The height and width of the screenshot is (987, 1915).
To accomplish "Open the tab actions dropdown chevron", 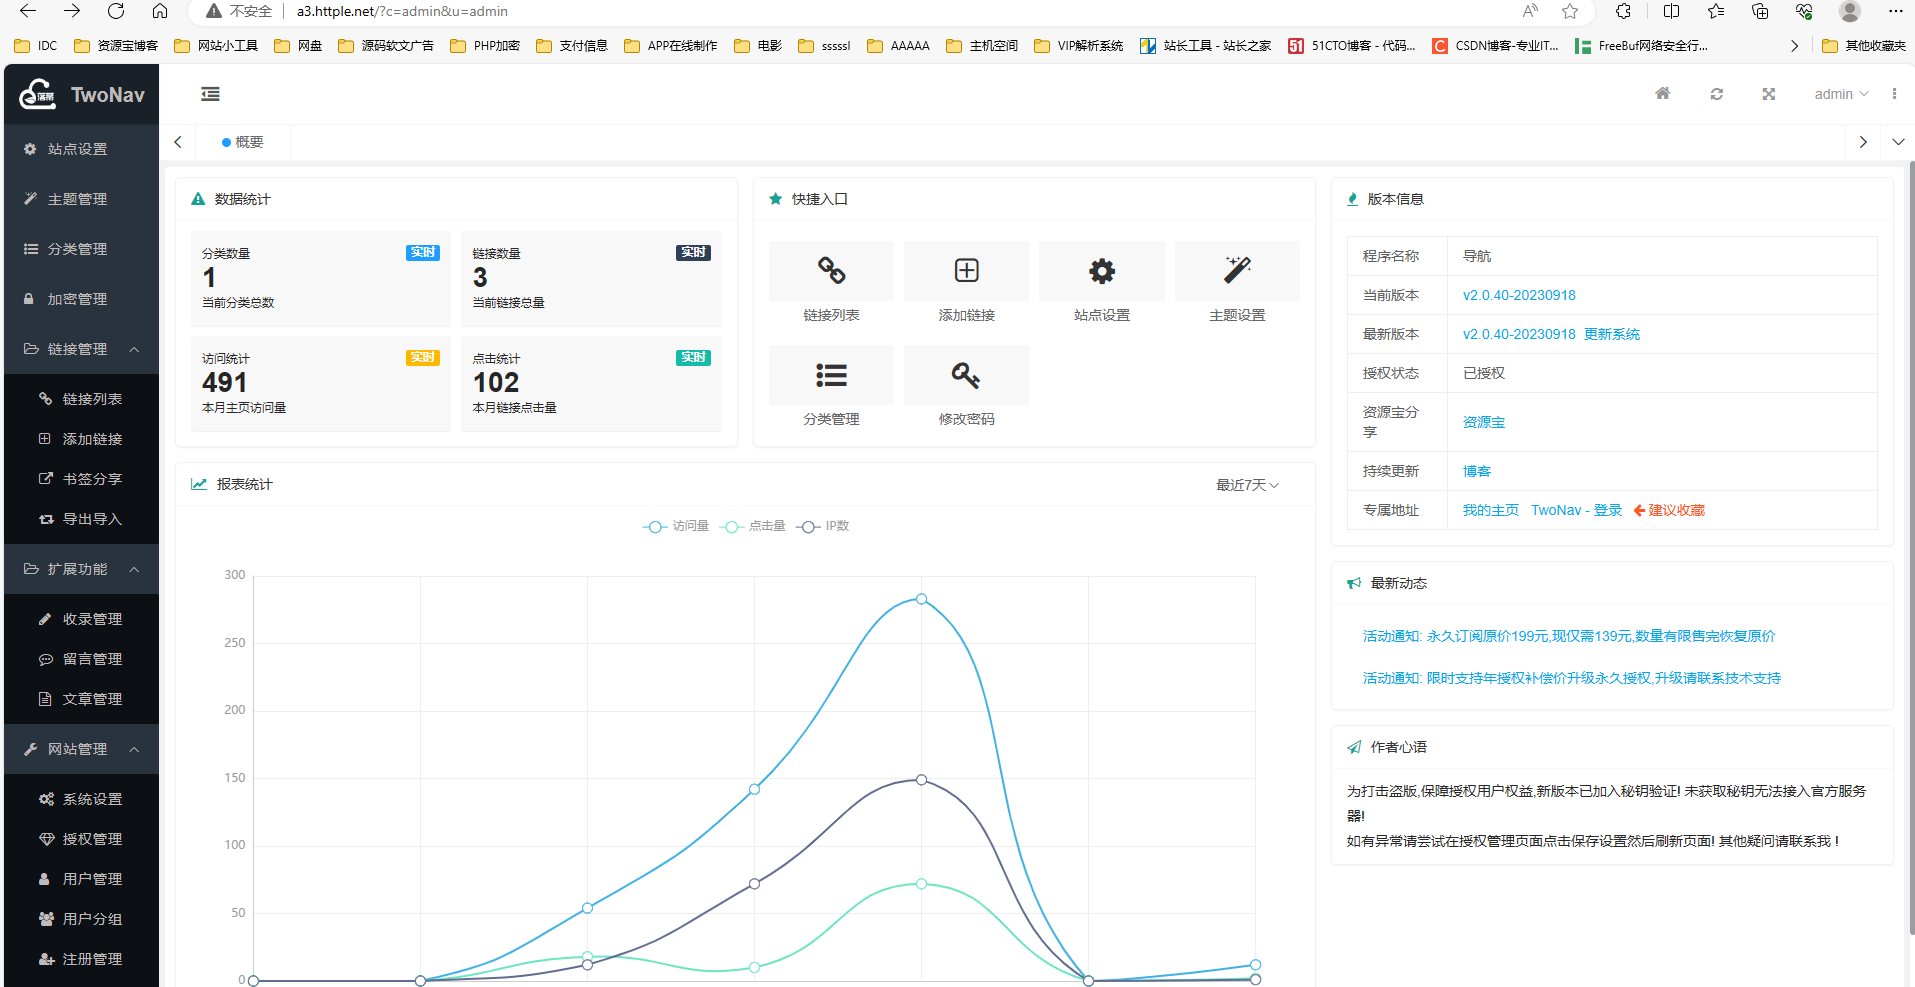I will tap(1898, 142).
